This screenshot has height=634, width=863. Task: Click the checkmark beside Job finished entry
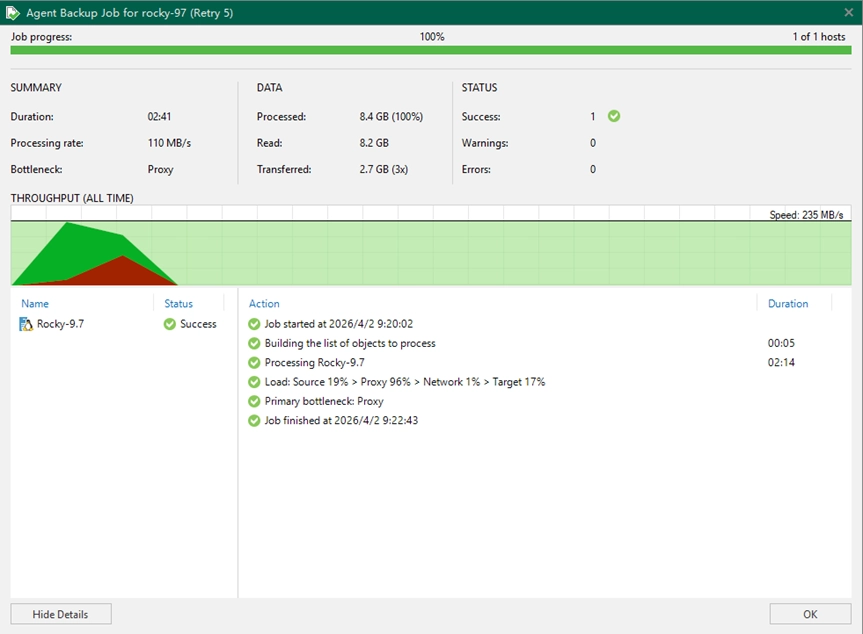click(254, 420)
